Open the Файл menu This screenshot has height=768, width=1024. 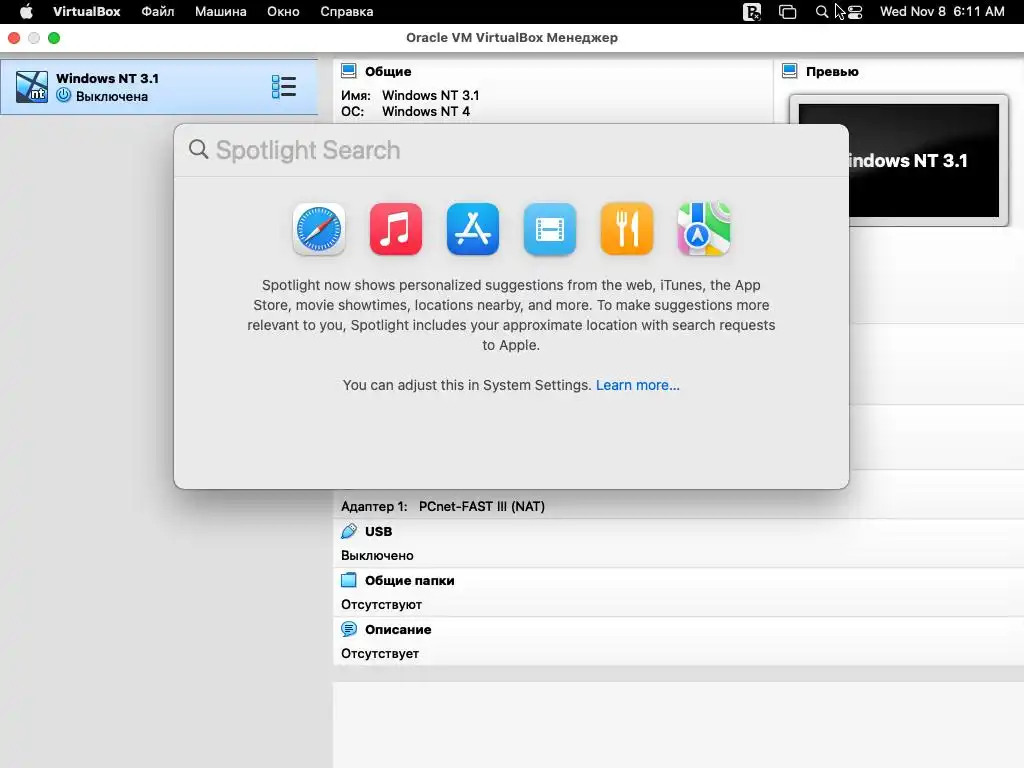tap(158, 12)
